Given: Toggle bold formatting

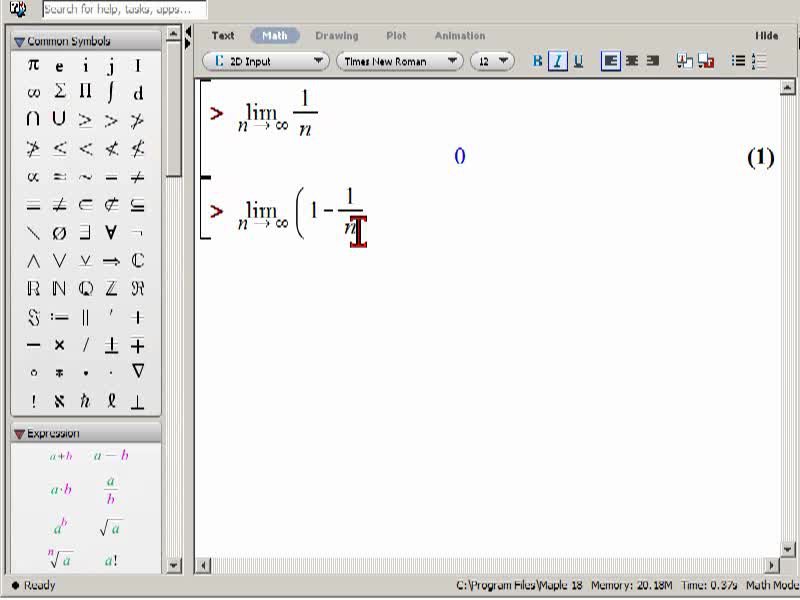Looking at the screenshot, I should click(x=537, y=61).
